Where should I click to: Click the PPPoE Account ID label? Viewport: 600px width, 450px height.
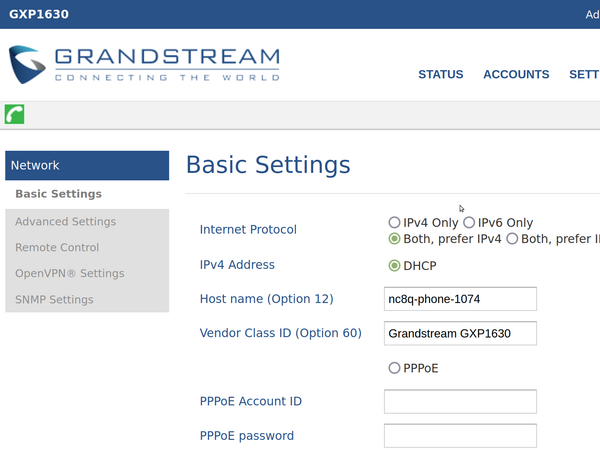(x=251, y=401)
